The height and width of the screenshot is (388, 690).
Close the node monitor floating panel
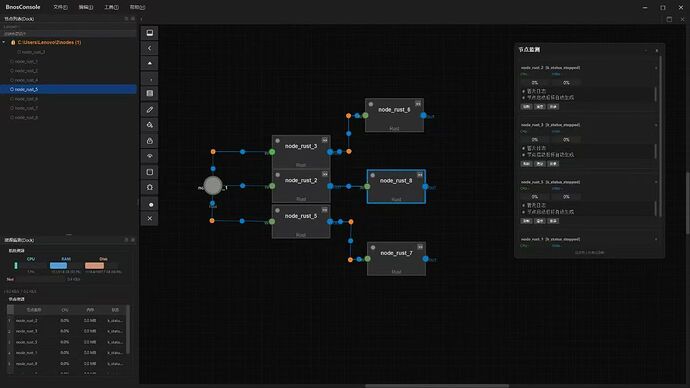[657, 51]
